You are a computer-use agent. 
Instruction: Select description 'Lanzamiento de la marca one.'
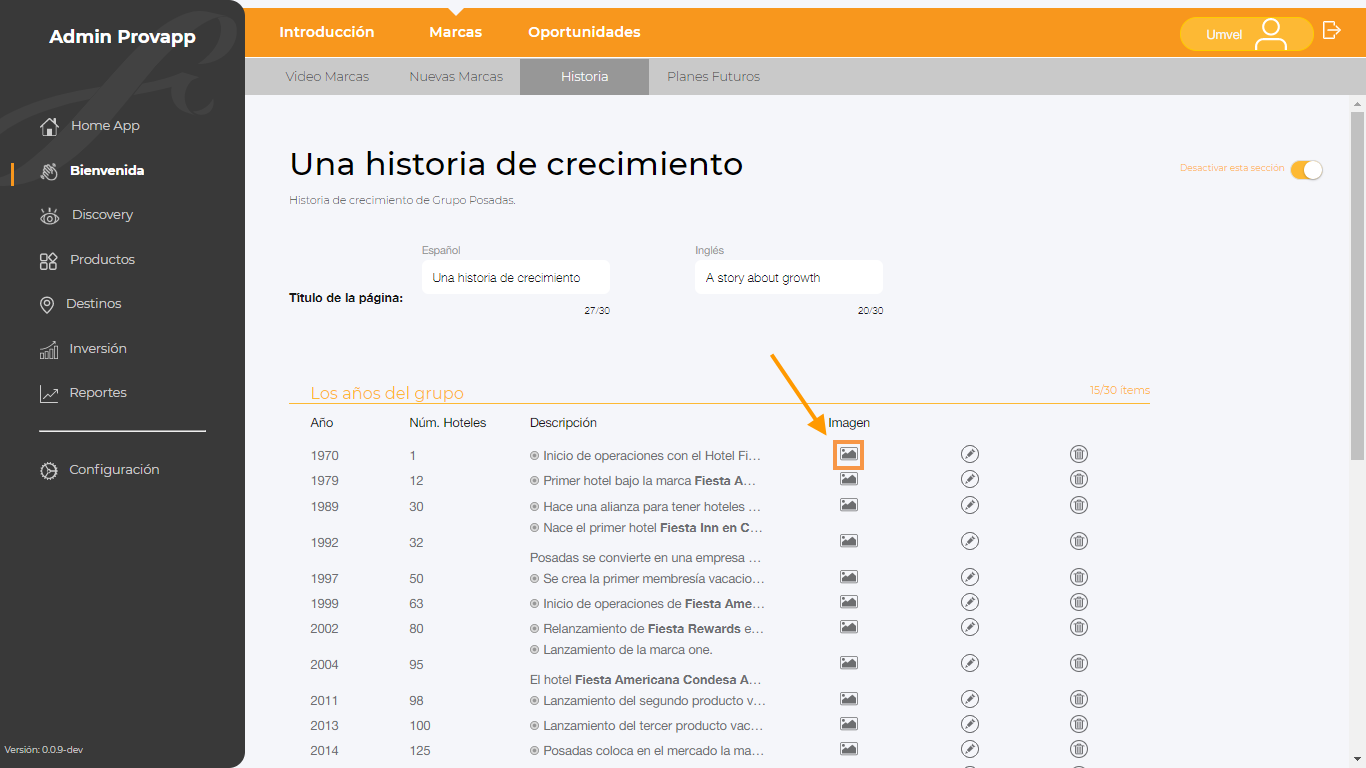tap(628, 650)
